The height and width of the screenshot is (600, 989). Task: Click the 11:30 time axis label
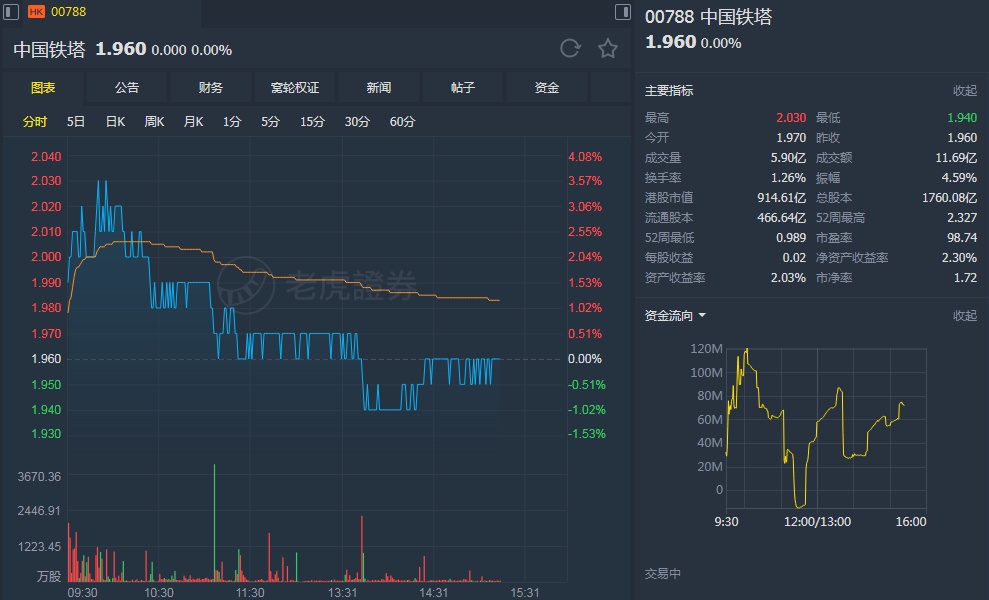(250, 592)
